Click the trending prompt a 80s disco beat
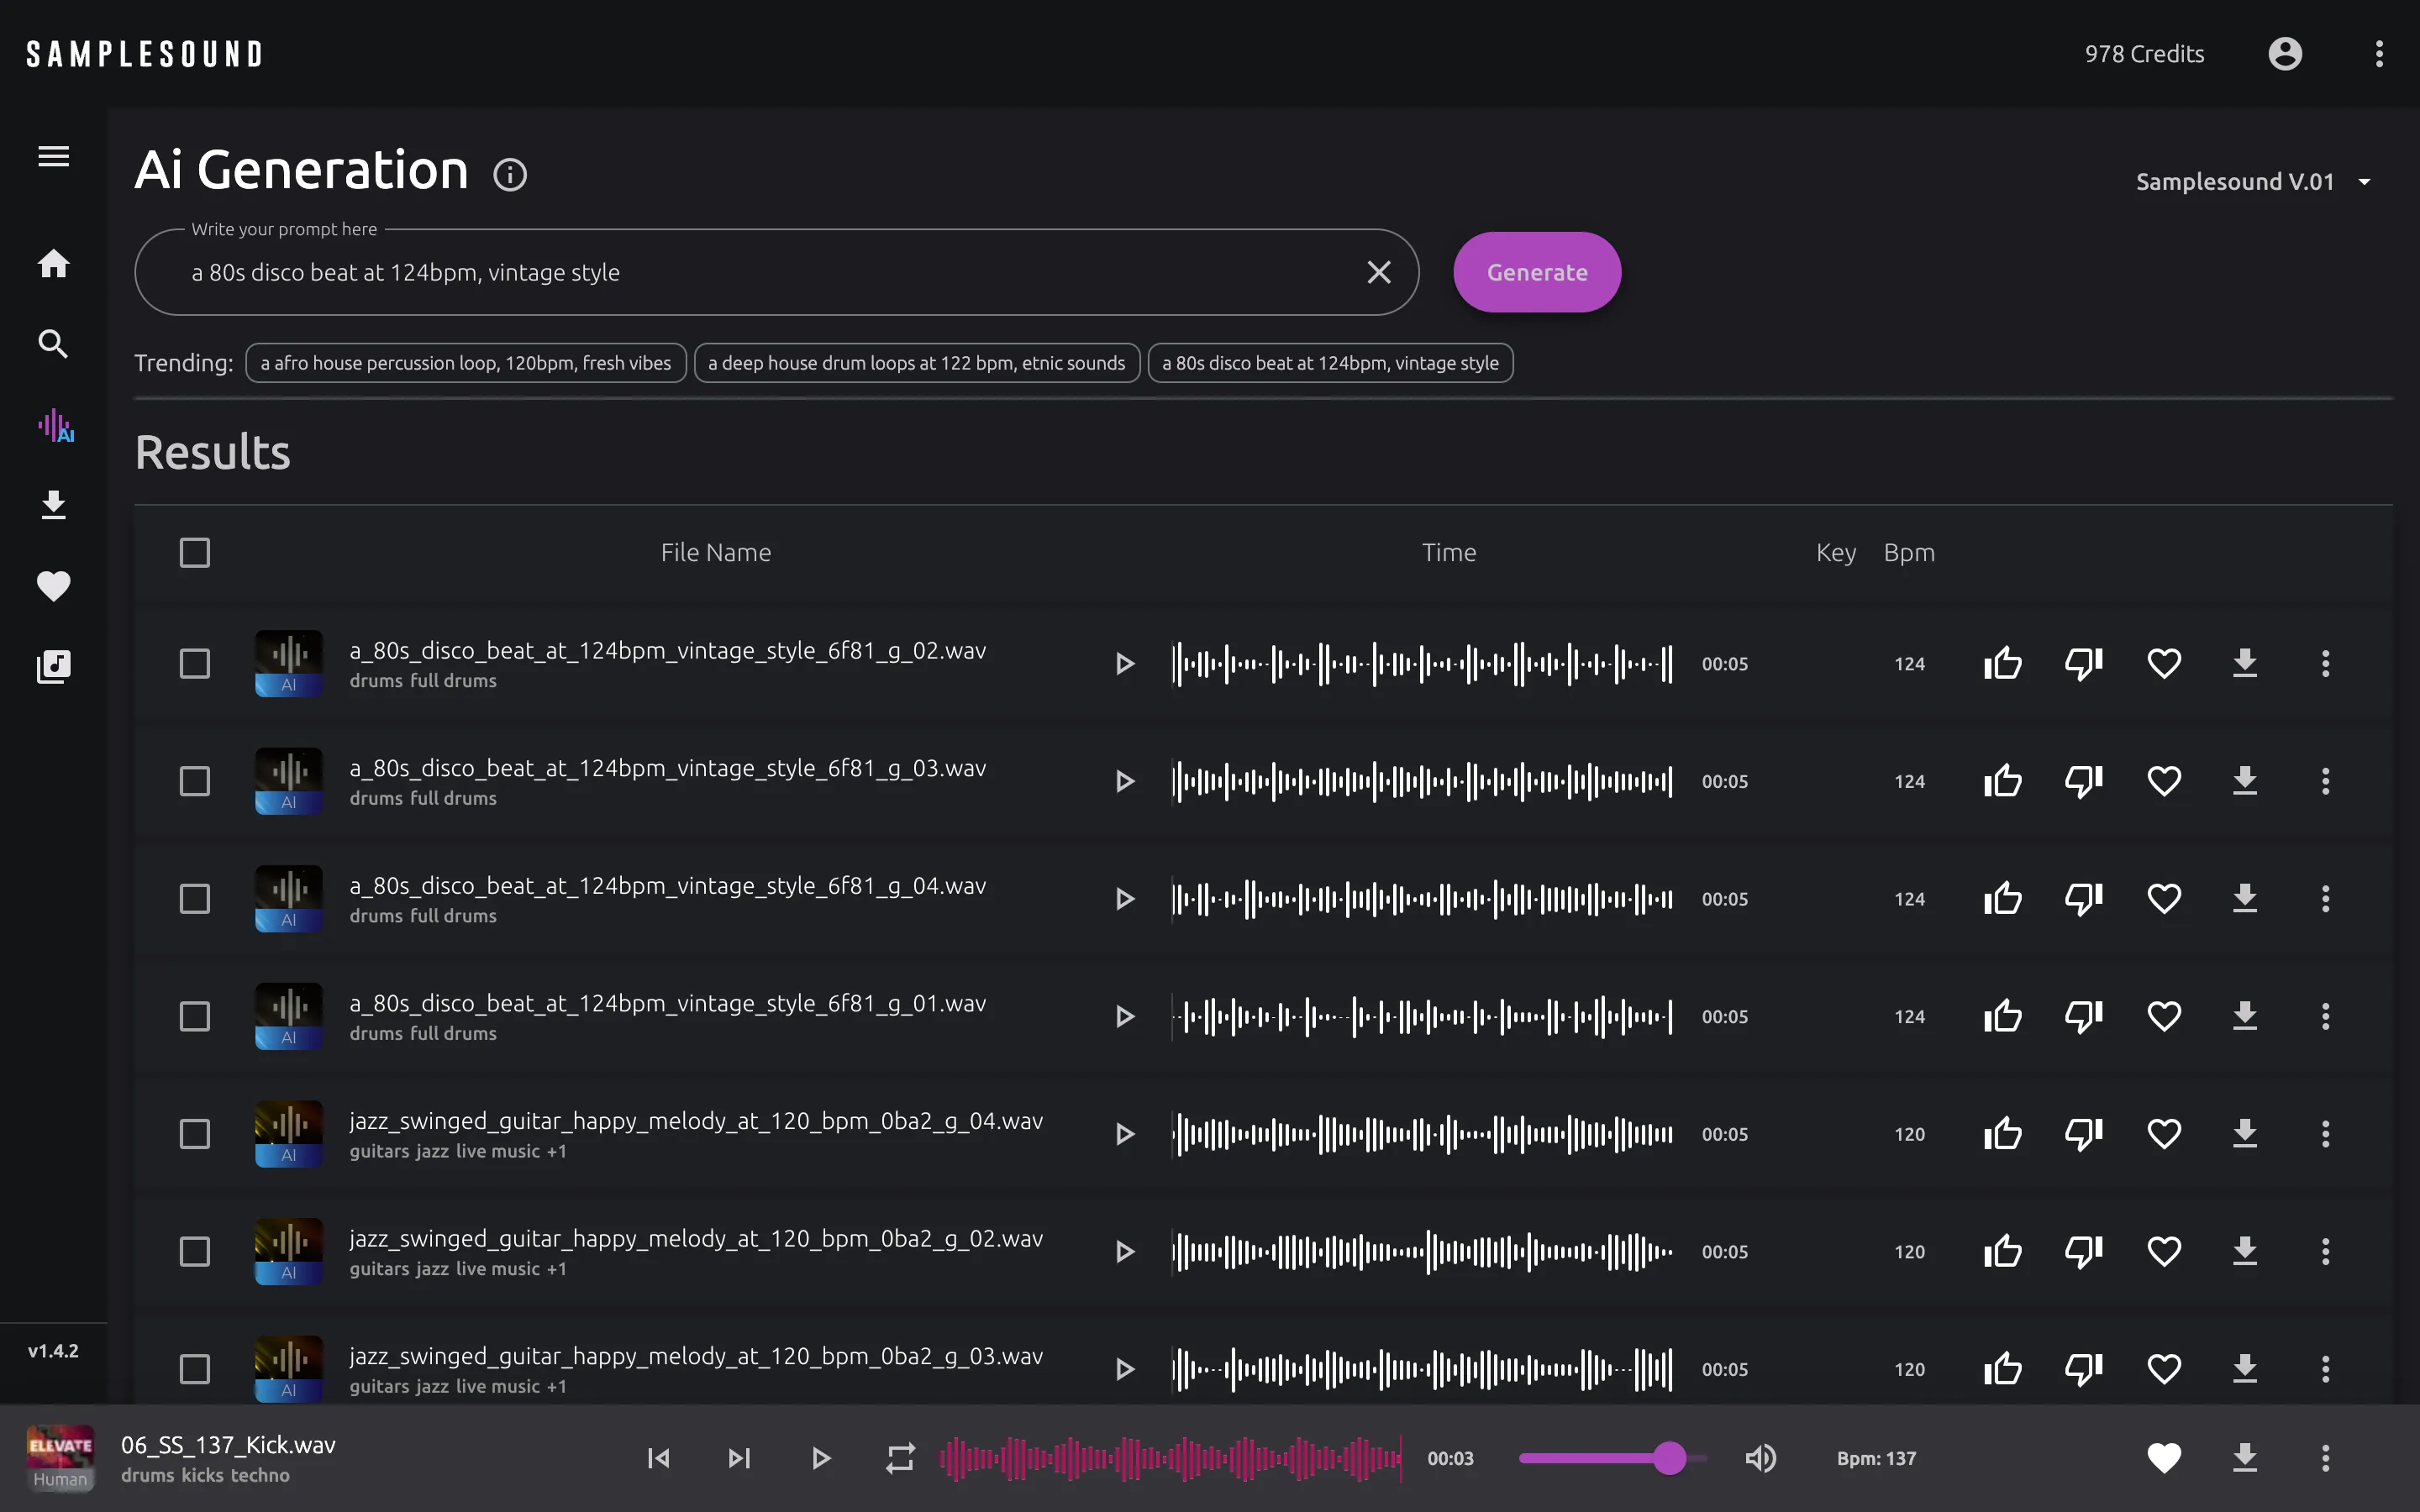This screenshot has width=2420, height=1512. pyautogui.click(x=1329, y=362)
